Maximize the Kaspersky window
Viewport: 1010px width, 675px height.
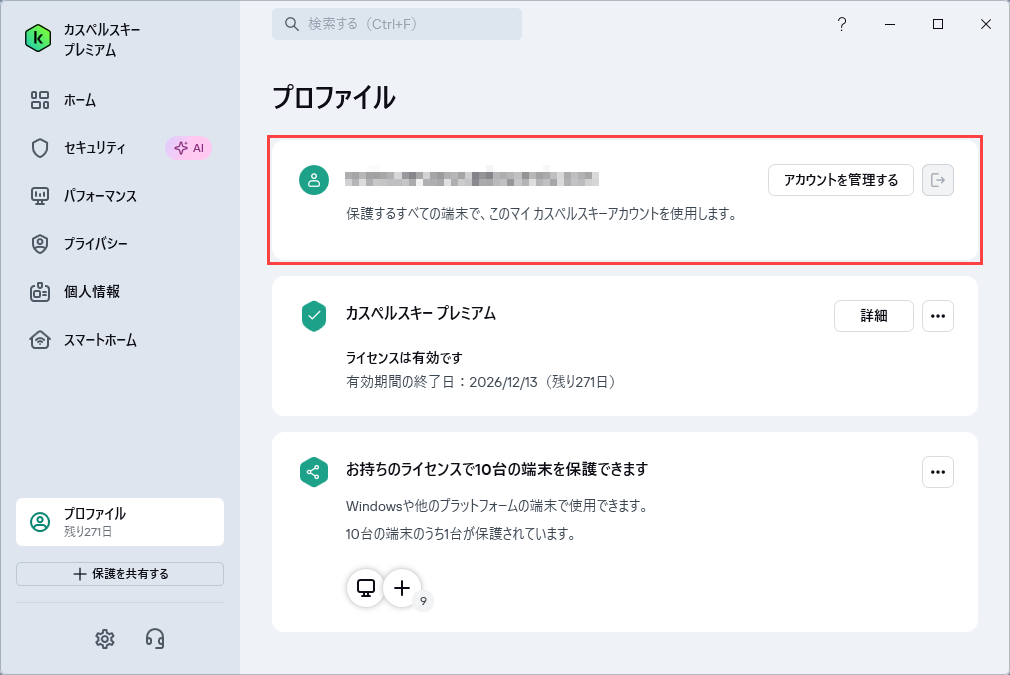coord(938,24)
